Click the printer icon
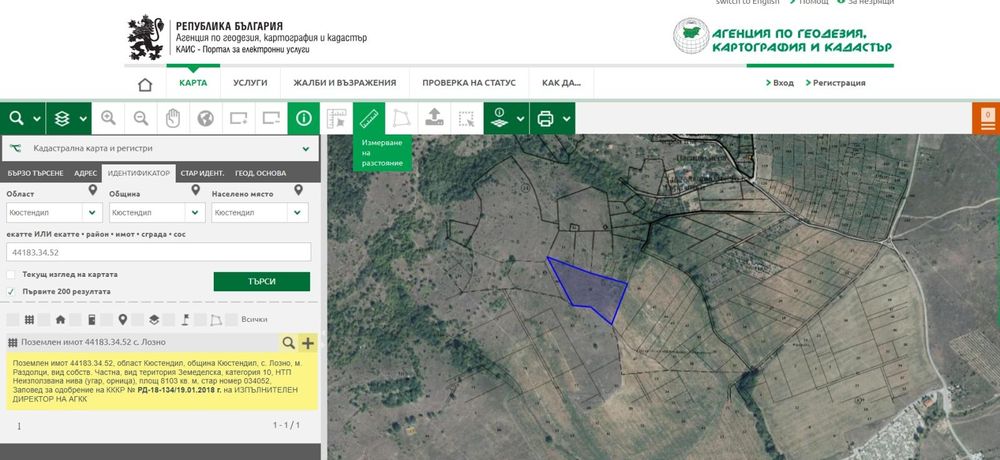1000x460 pixels. (x=545, y=119)
